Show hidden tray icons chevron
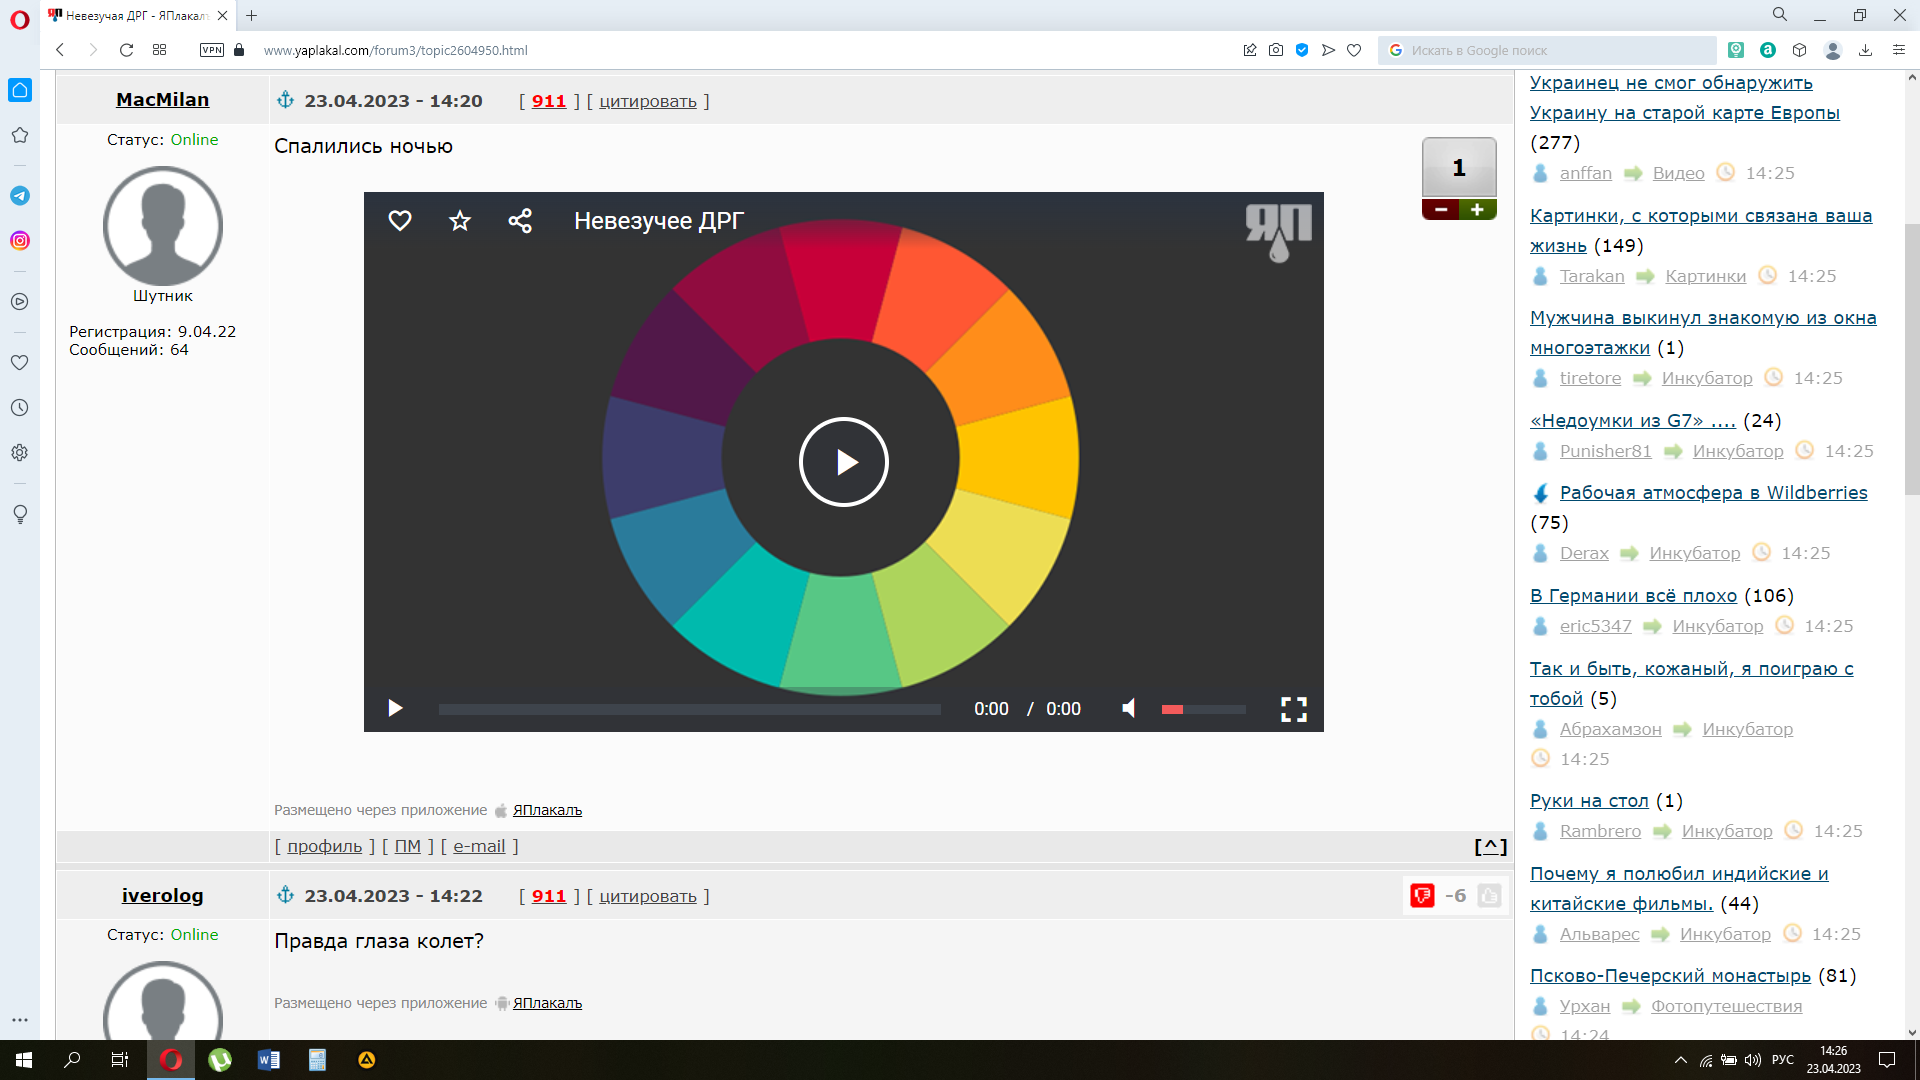The width and height of the screenshot is (1920, 1080). 1680,1060
